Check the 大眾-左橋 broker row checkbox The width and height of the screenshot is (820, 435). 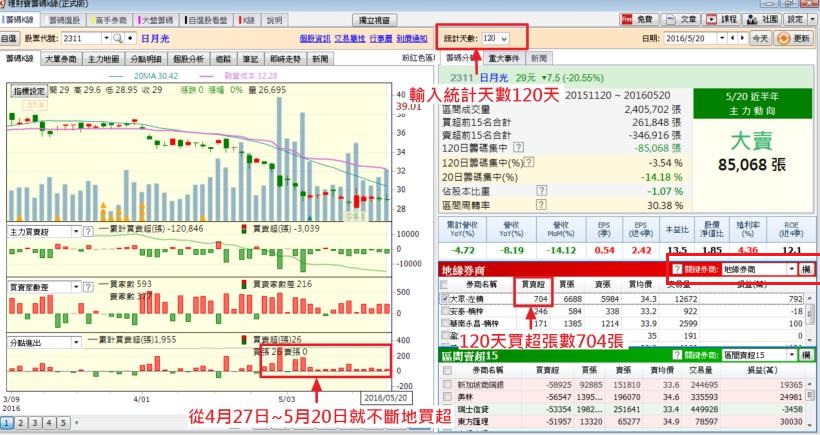[x=445, y=299]
